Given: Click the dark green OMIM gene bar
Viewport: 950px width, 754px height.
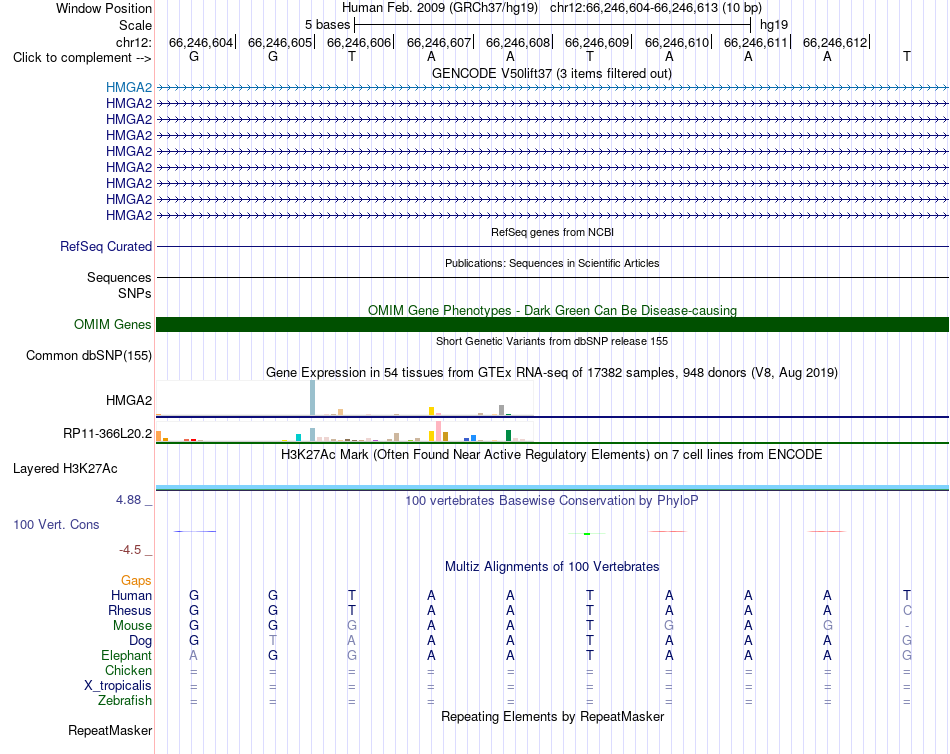Looking at the screenshot, I should pyautogui.click(x=552, y=324).
